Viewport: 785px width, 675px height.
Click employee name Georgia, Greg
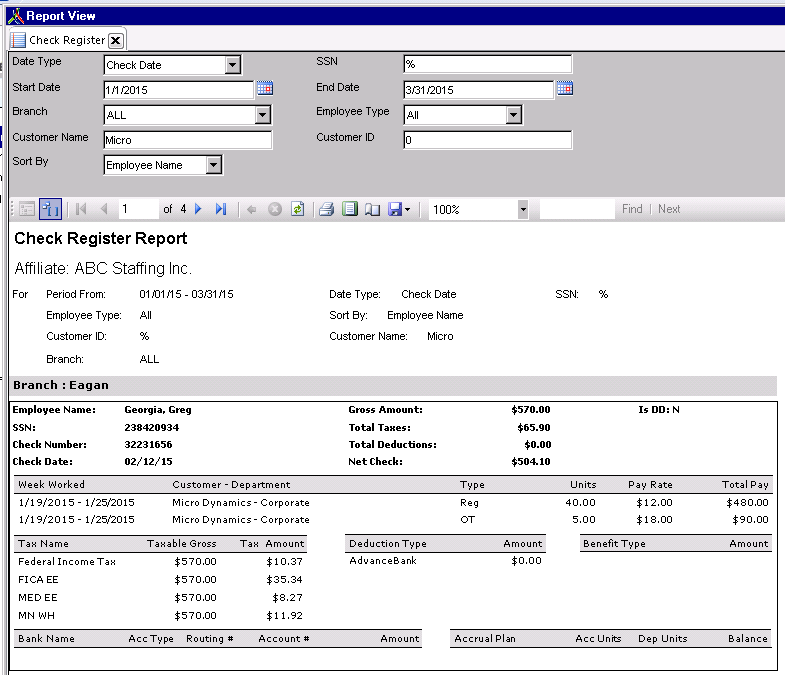pos(158,410)
